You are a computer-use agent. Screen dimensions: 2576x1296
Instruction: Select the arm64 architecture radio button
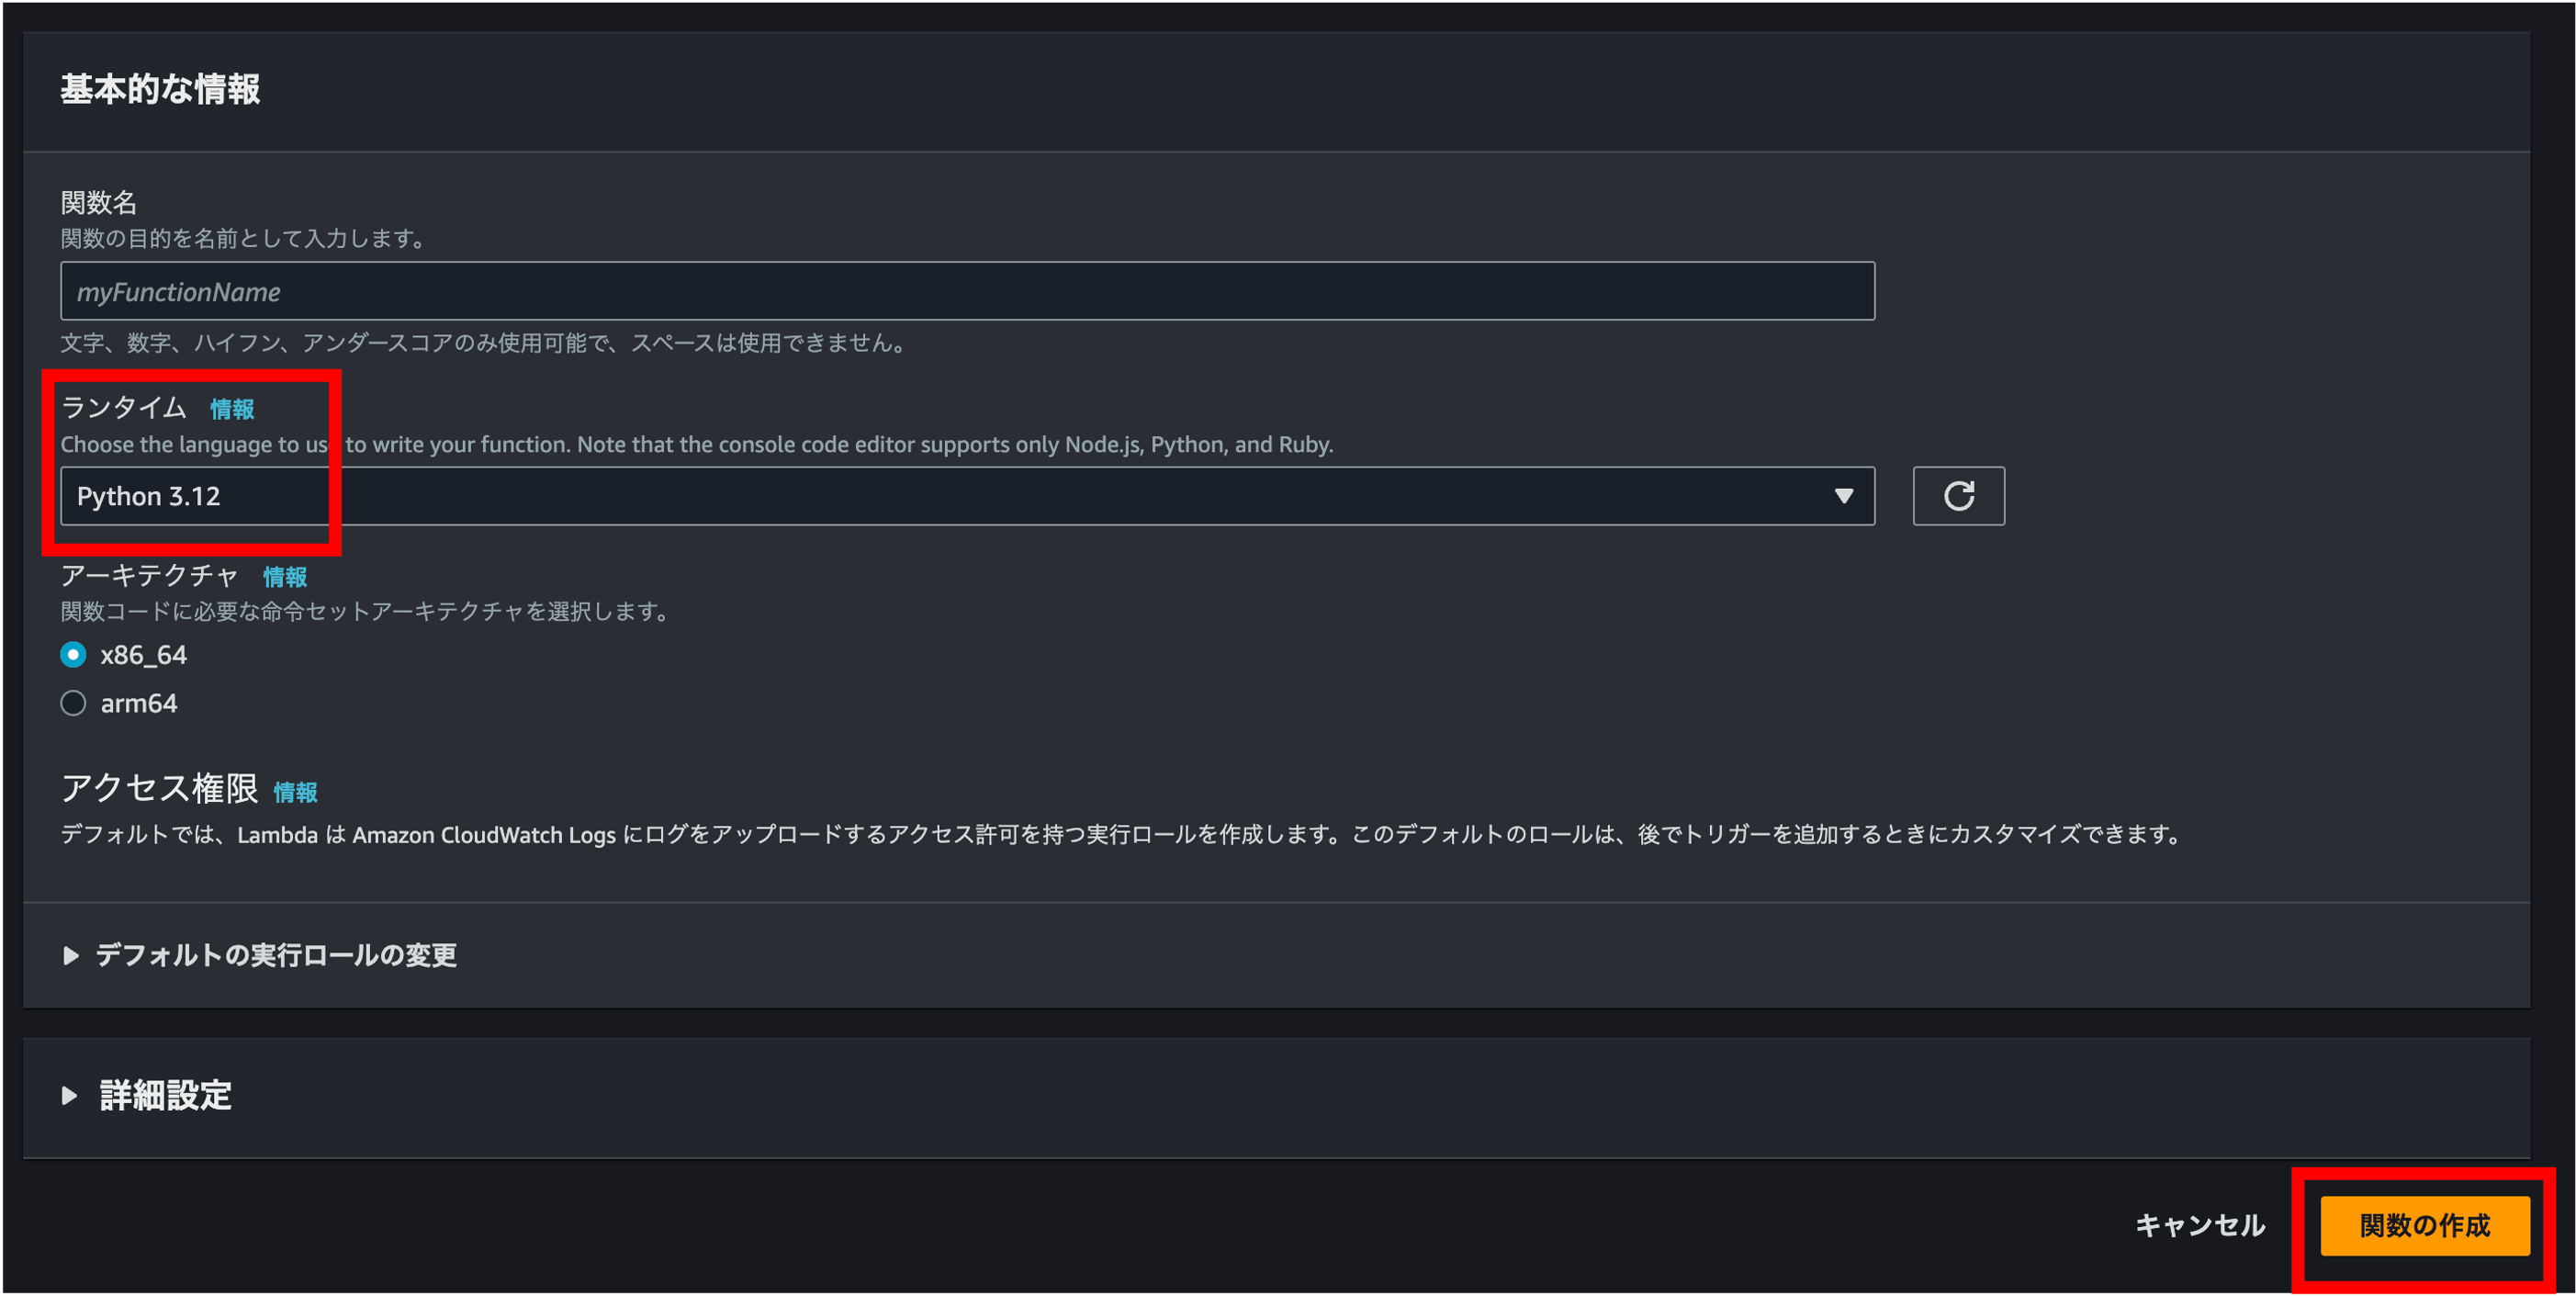(x=73, y=703)
